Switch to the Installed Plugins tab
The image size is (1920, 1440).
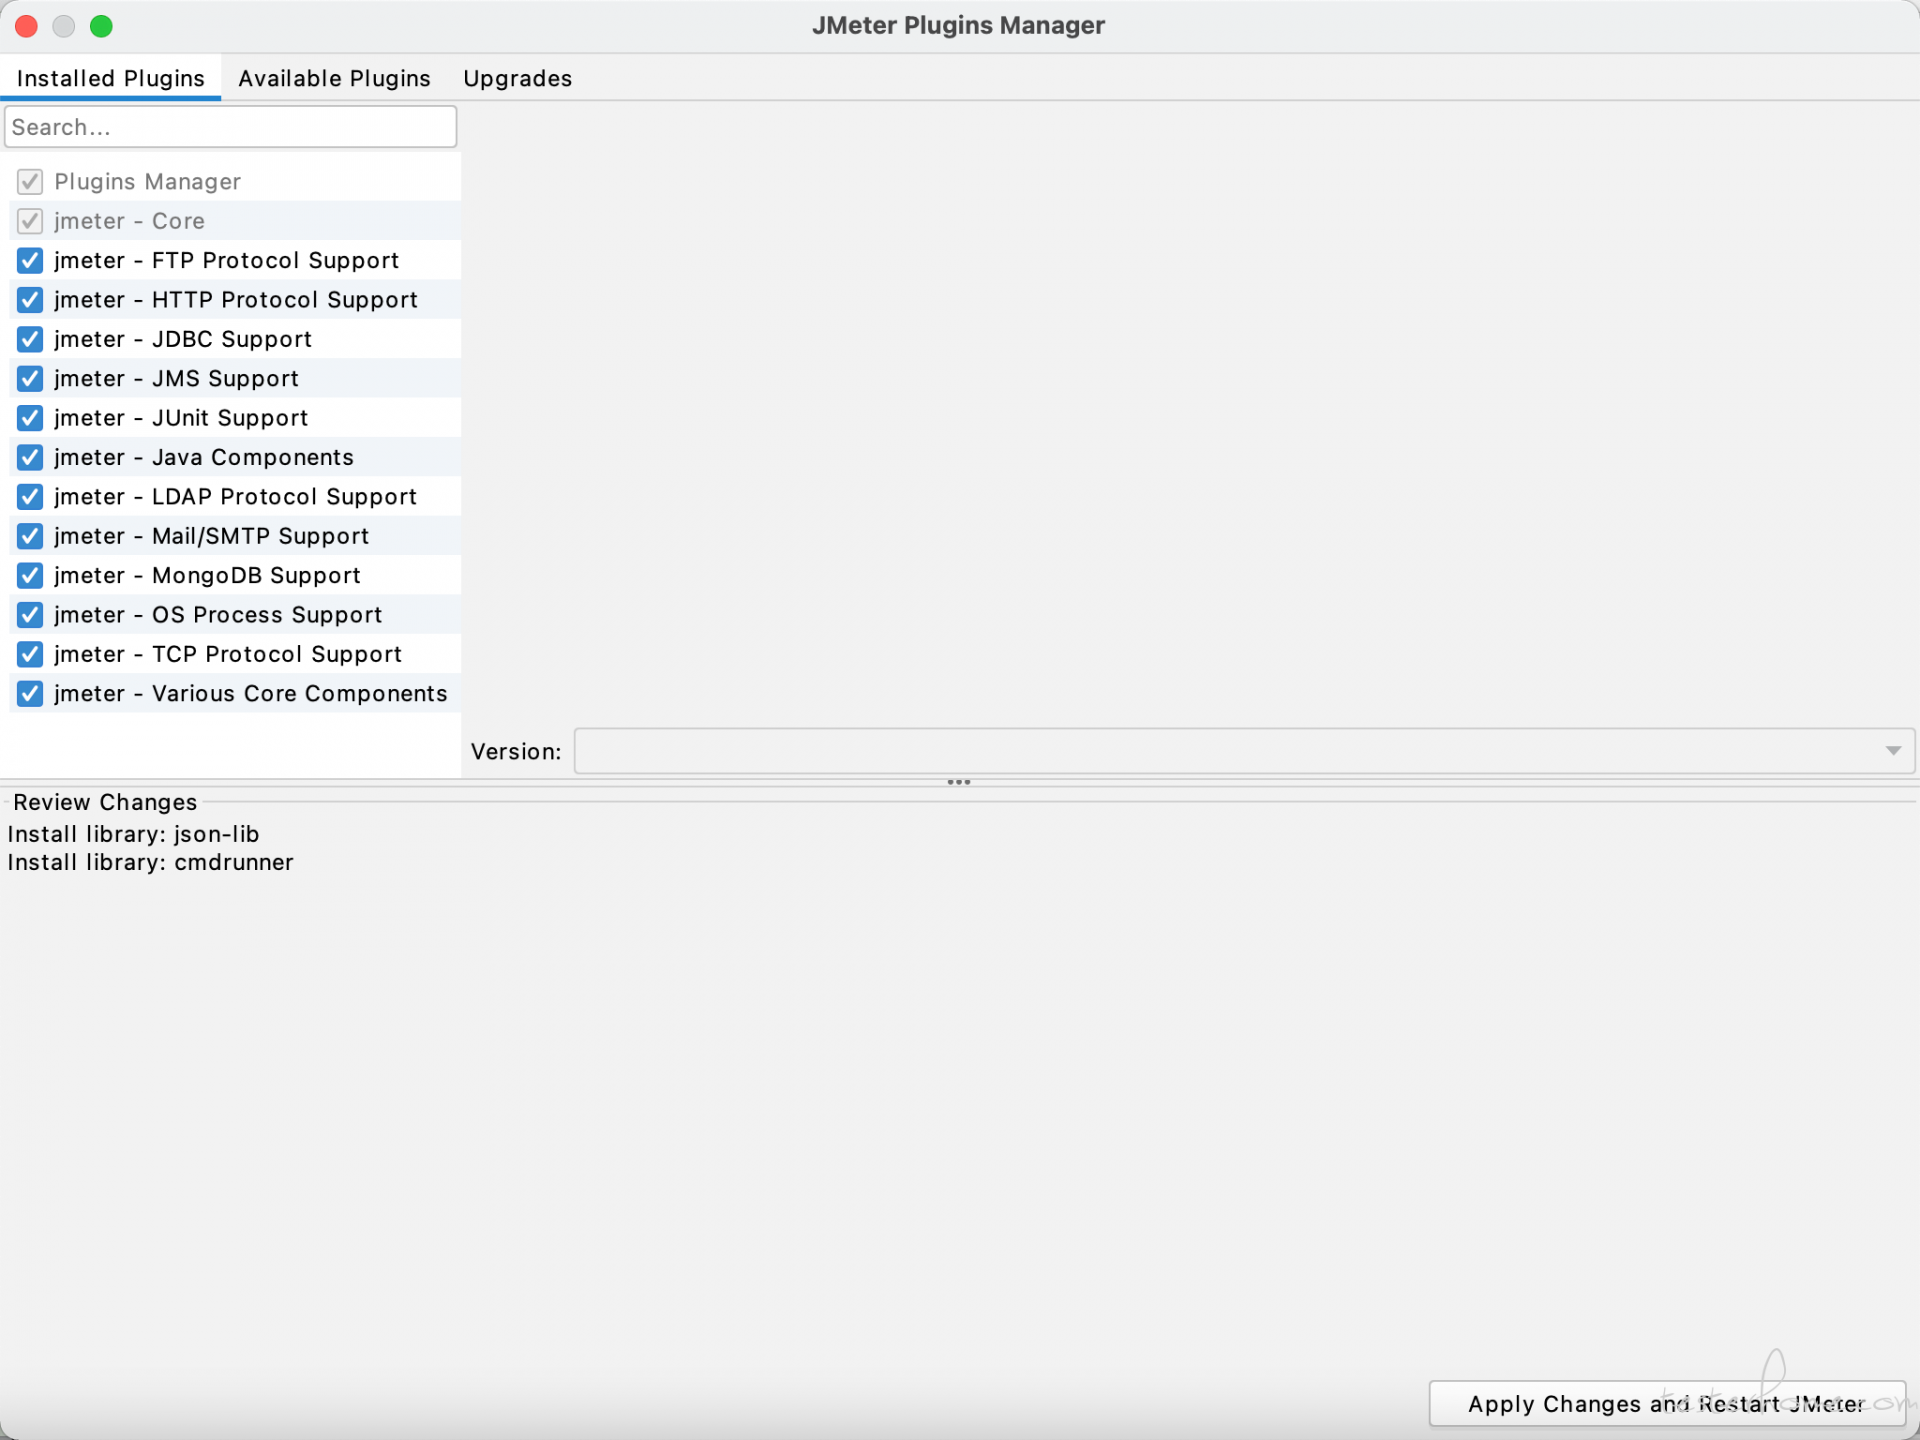[x=110, y=78]
